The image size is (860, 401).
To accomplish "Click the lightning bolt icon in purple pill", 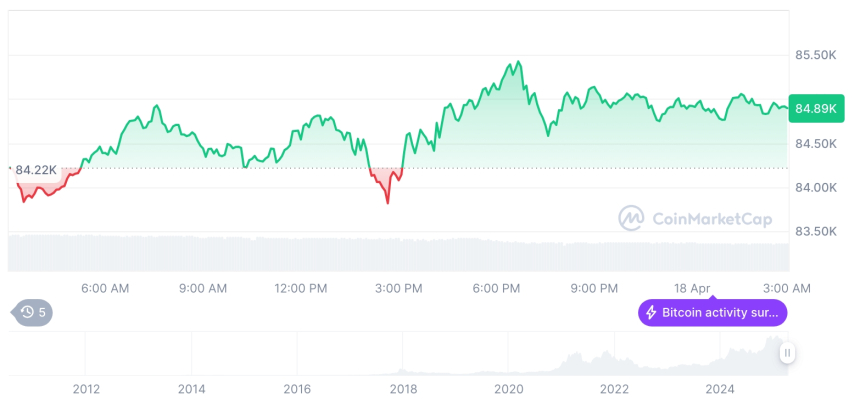I will (x=651, y=313).
